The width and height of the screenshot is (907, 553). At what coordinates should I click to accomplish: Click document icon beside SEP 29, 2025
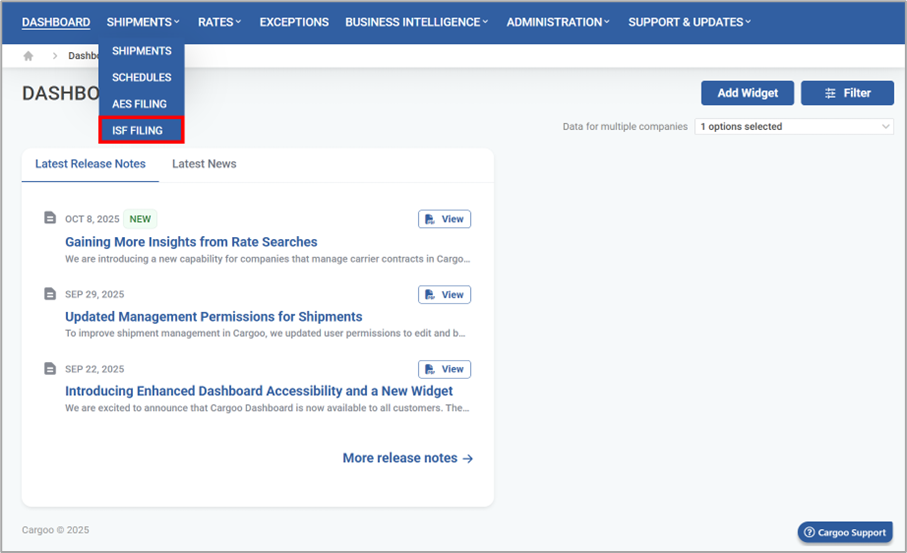click(50, 293)
